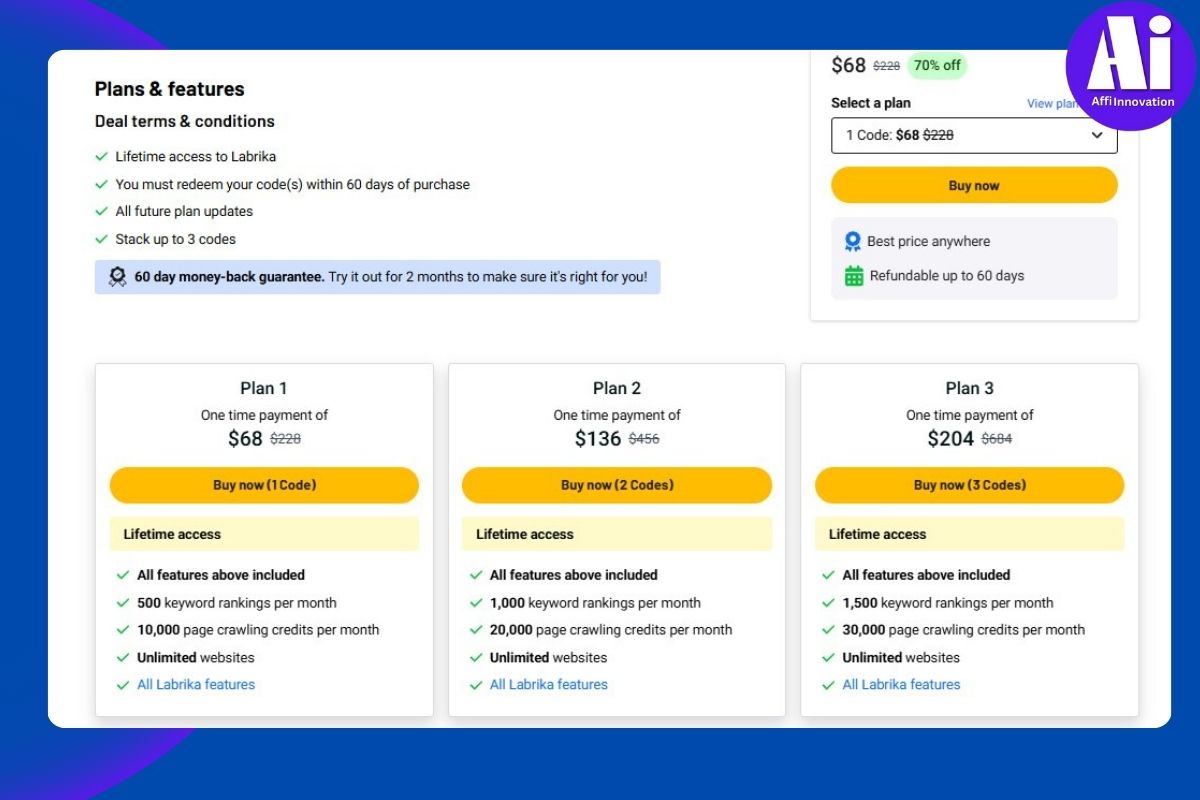Click the 70% off discount badge
The image size is (1200, 800).
(x=937, y=66)
